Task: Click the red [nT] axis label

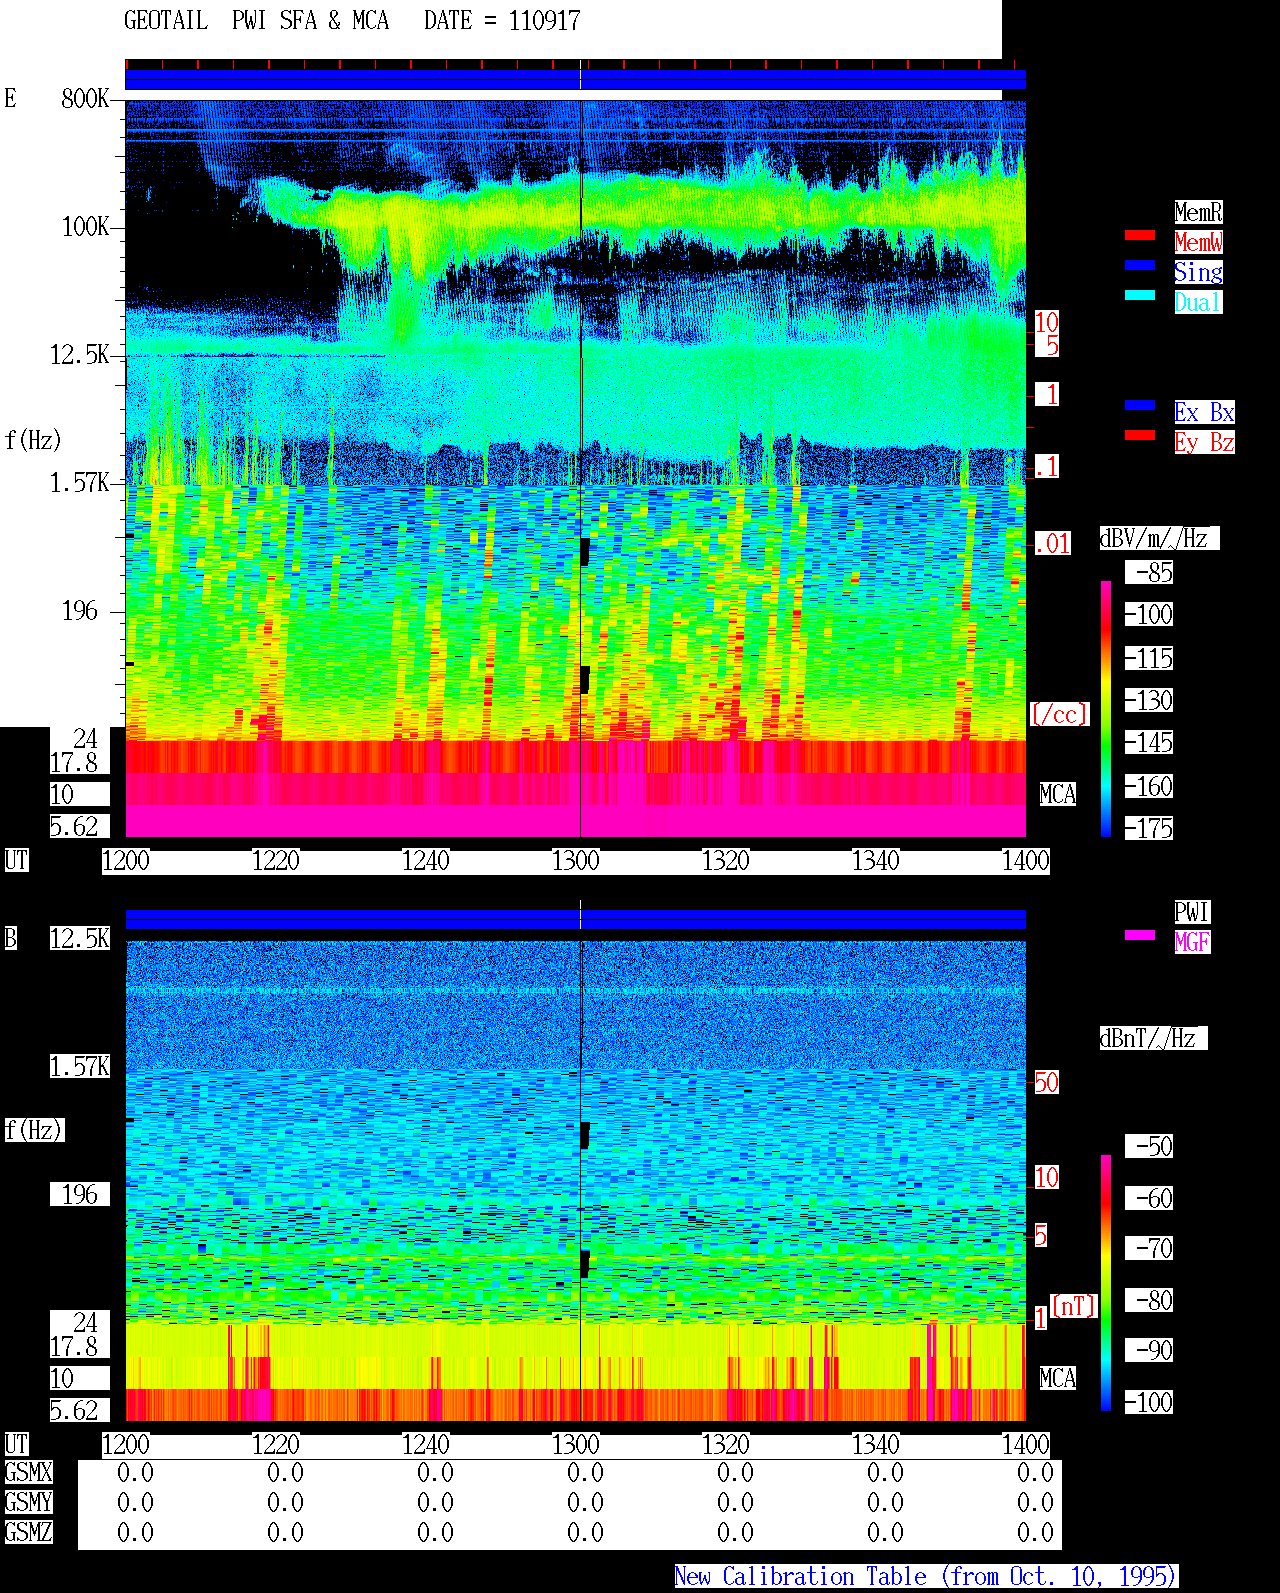Action: 1074,1306
